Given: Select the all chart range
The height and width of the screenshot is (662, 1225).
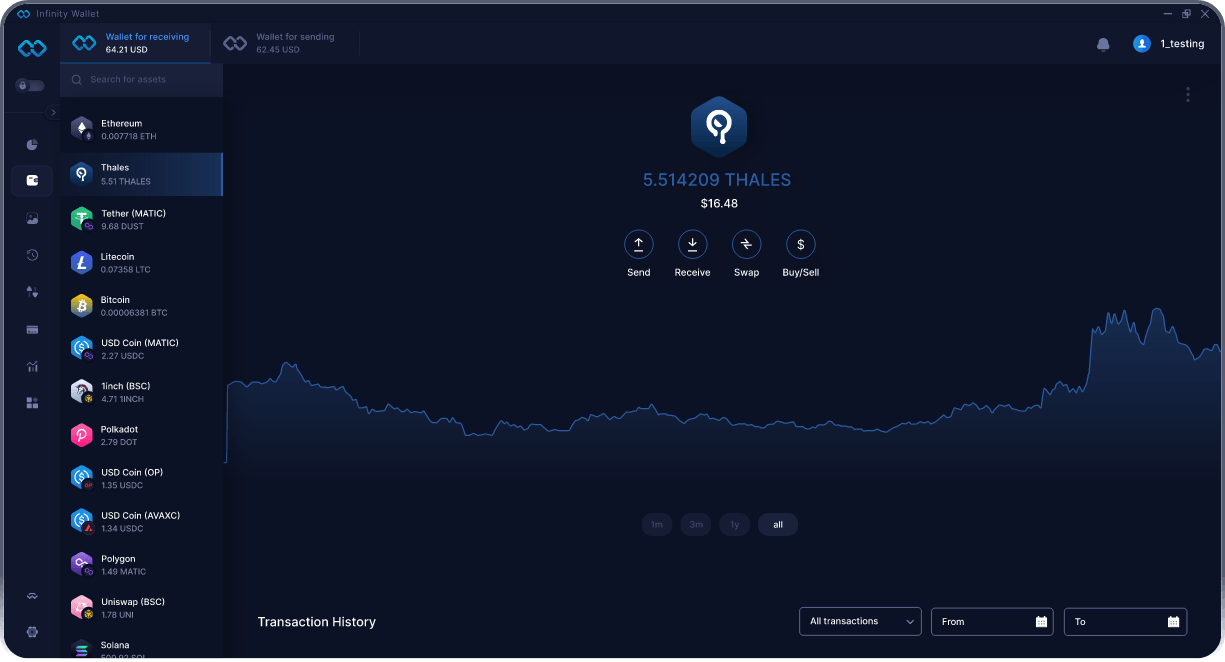Looking at the screenshot, I should [778, 525].
